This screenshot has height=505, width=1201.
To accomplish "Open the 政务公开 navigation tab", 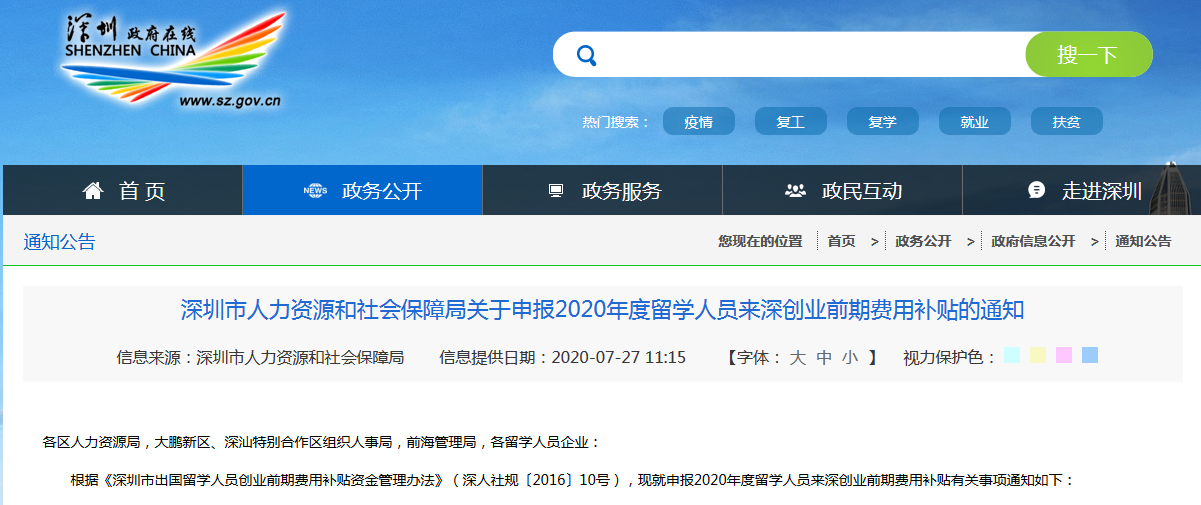I will pos(362,190).
